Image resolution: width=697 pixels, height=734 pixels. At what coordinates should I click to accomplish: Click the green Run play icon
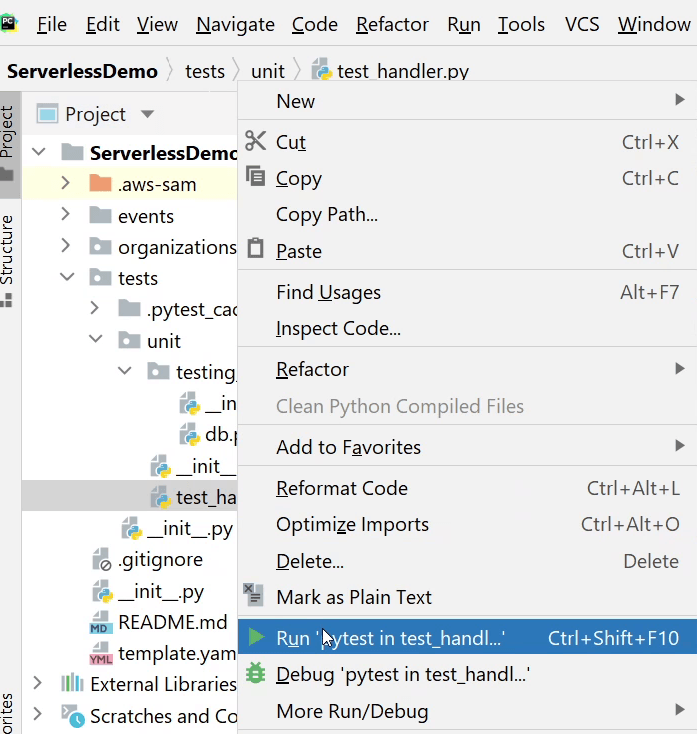coord(256,637)
